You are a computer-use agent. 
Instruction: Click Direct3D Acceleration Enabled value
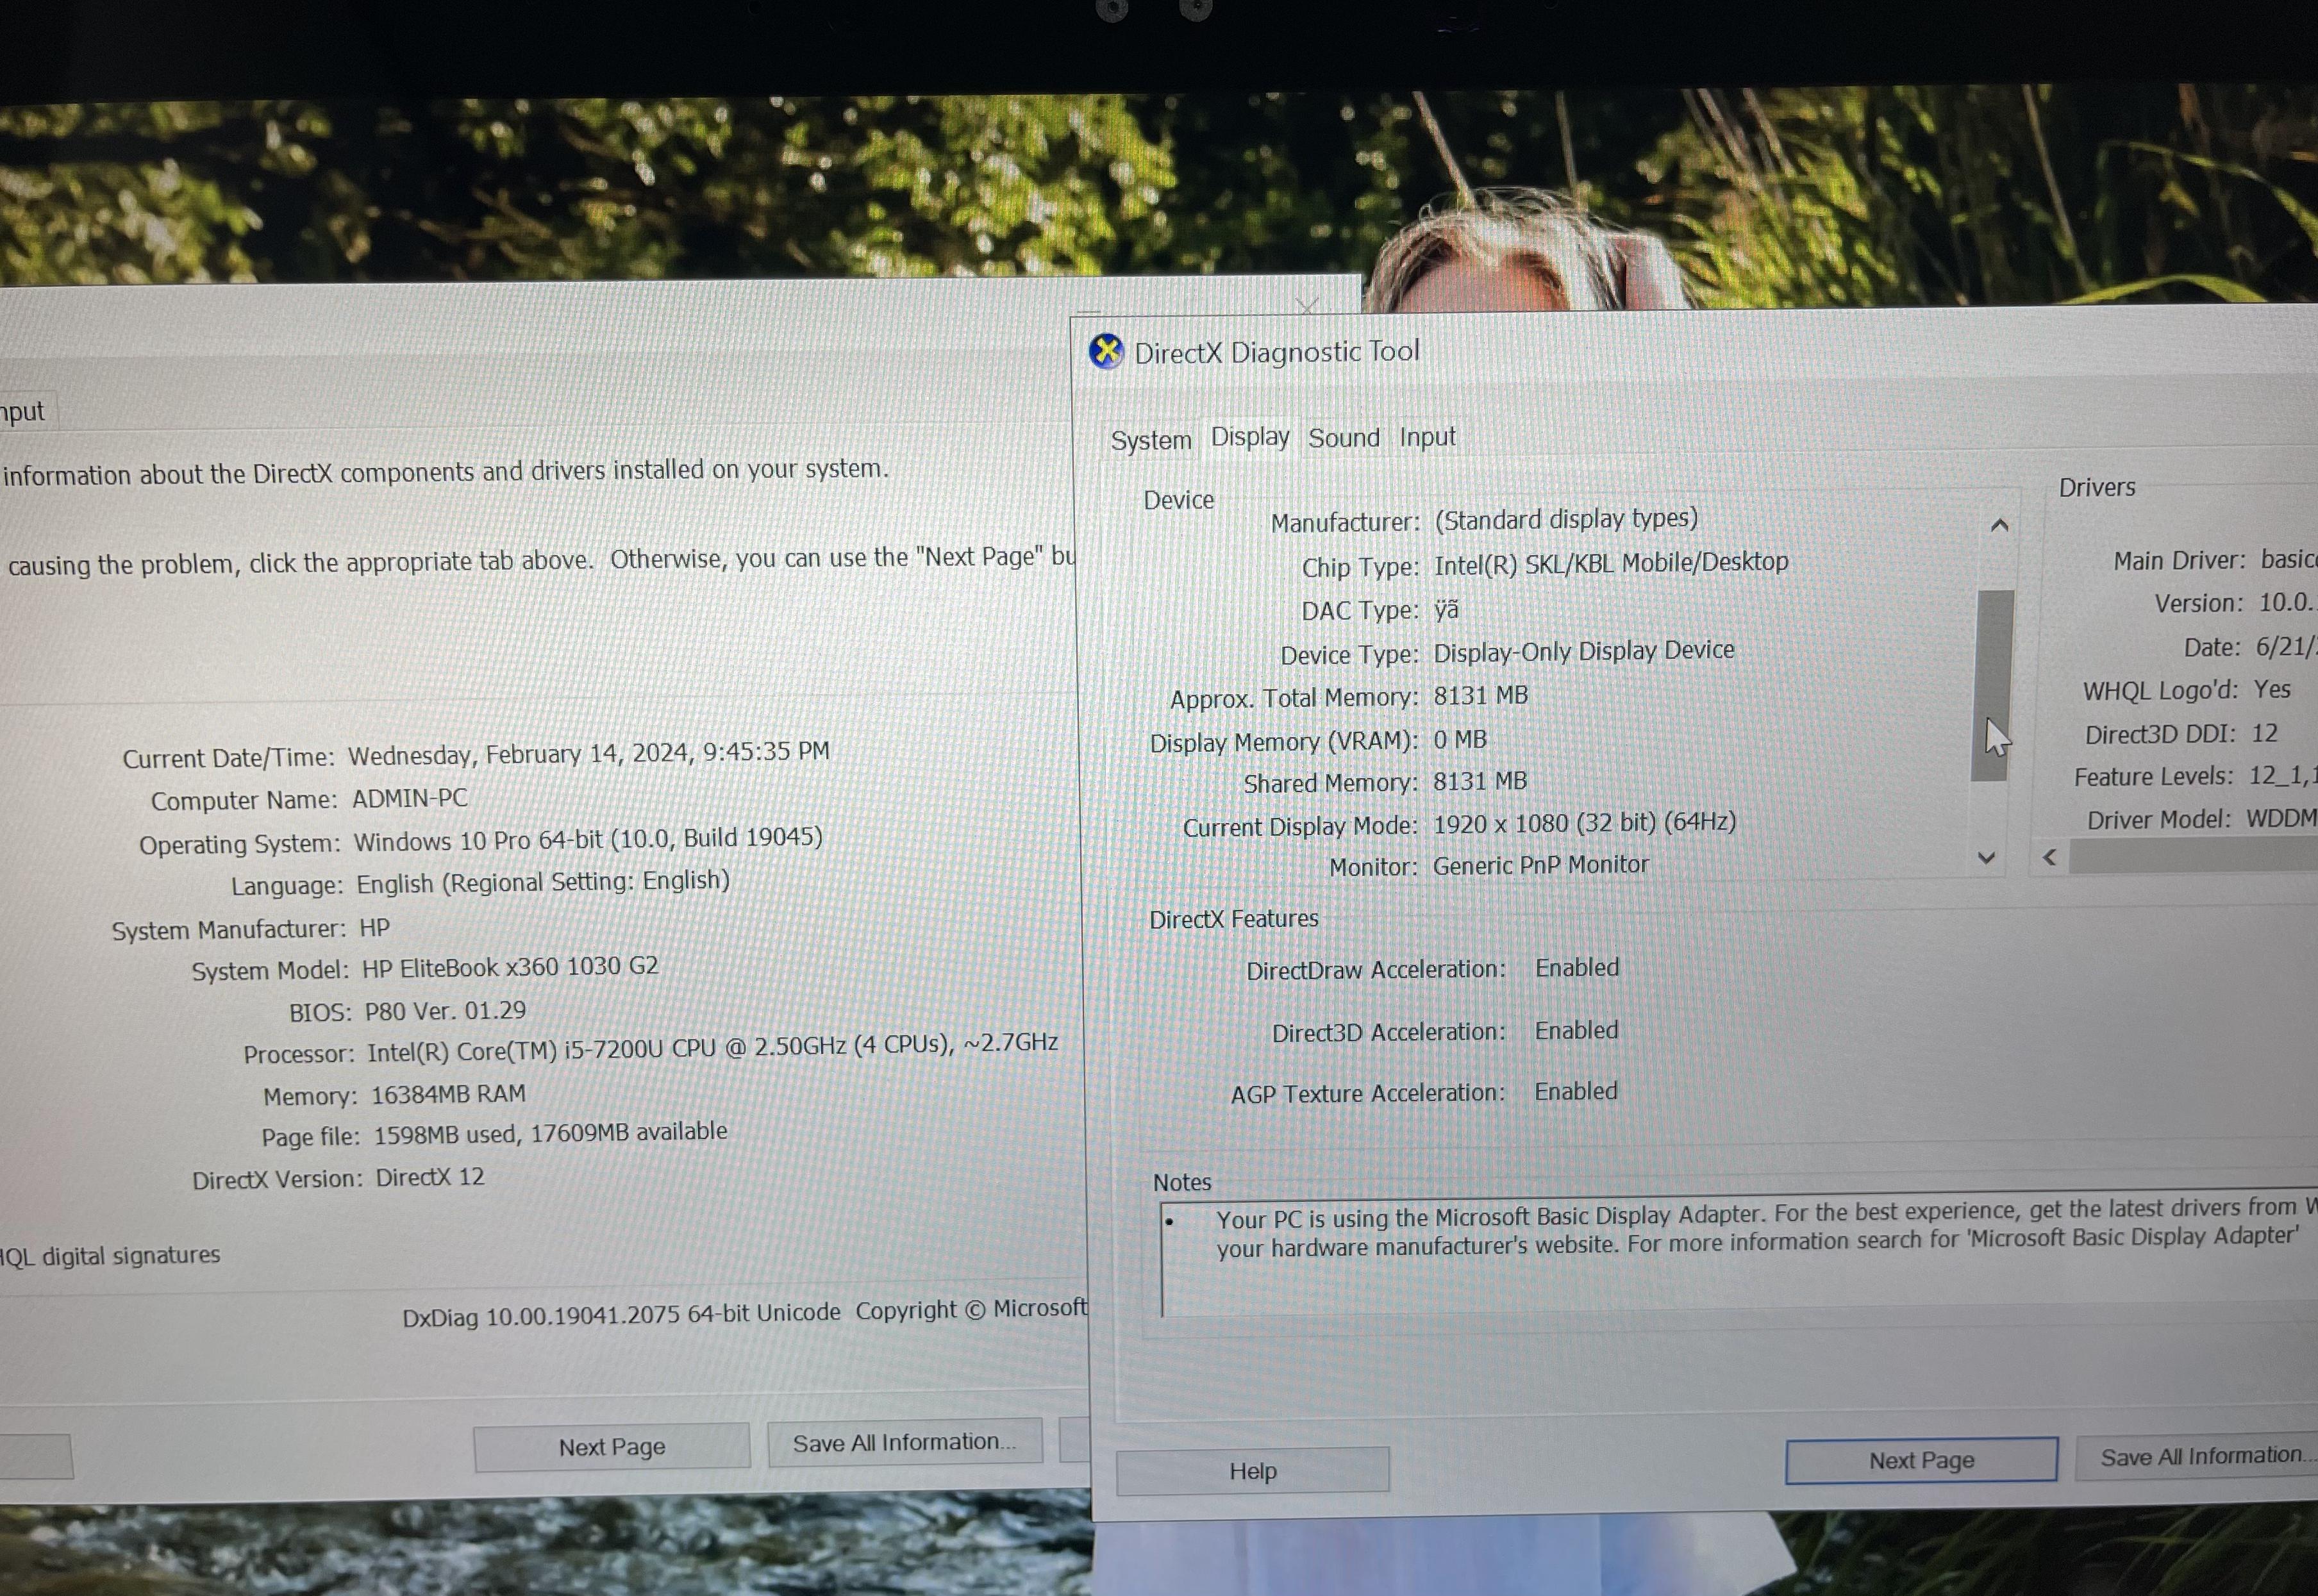(1577, 1030)
